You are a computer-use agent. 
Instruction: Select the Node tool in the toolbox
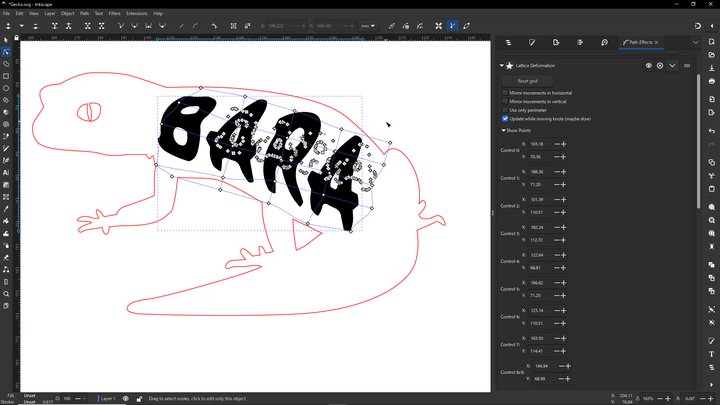pyautogui.click(x=6, y=52)
